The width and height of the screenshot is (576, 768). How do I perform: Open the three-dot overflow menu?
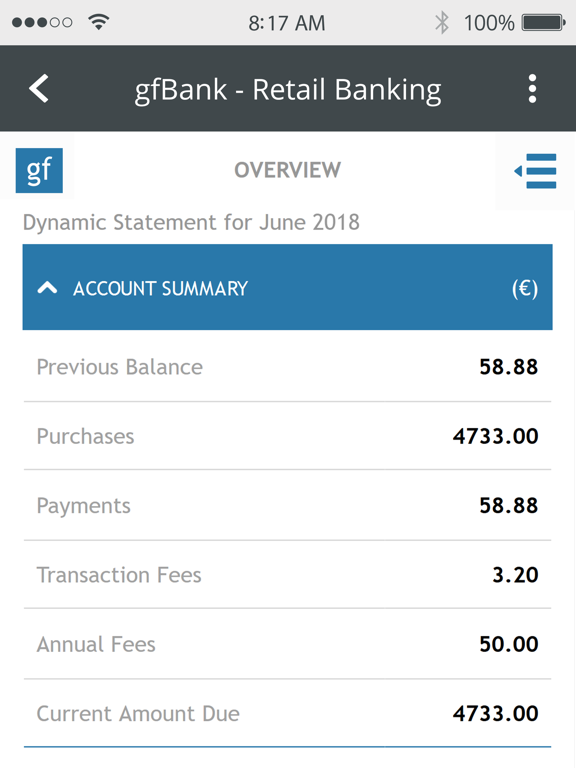point(532,89)
